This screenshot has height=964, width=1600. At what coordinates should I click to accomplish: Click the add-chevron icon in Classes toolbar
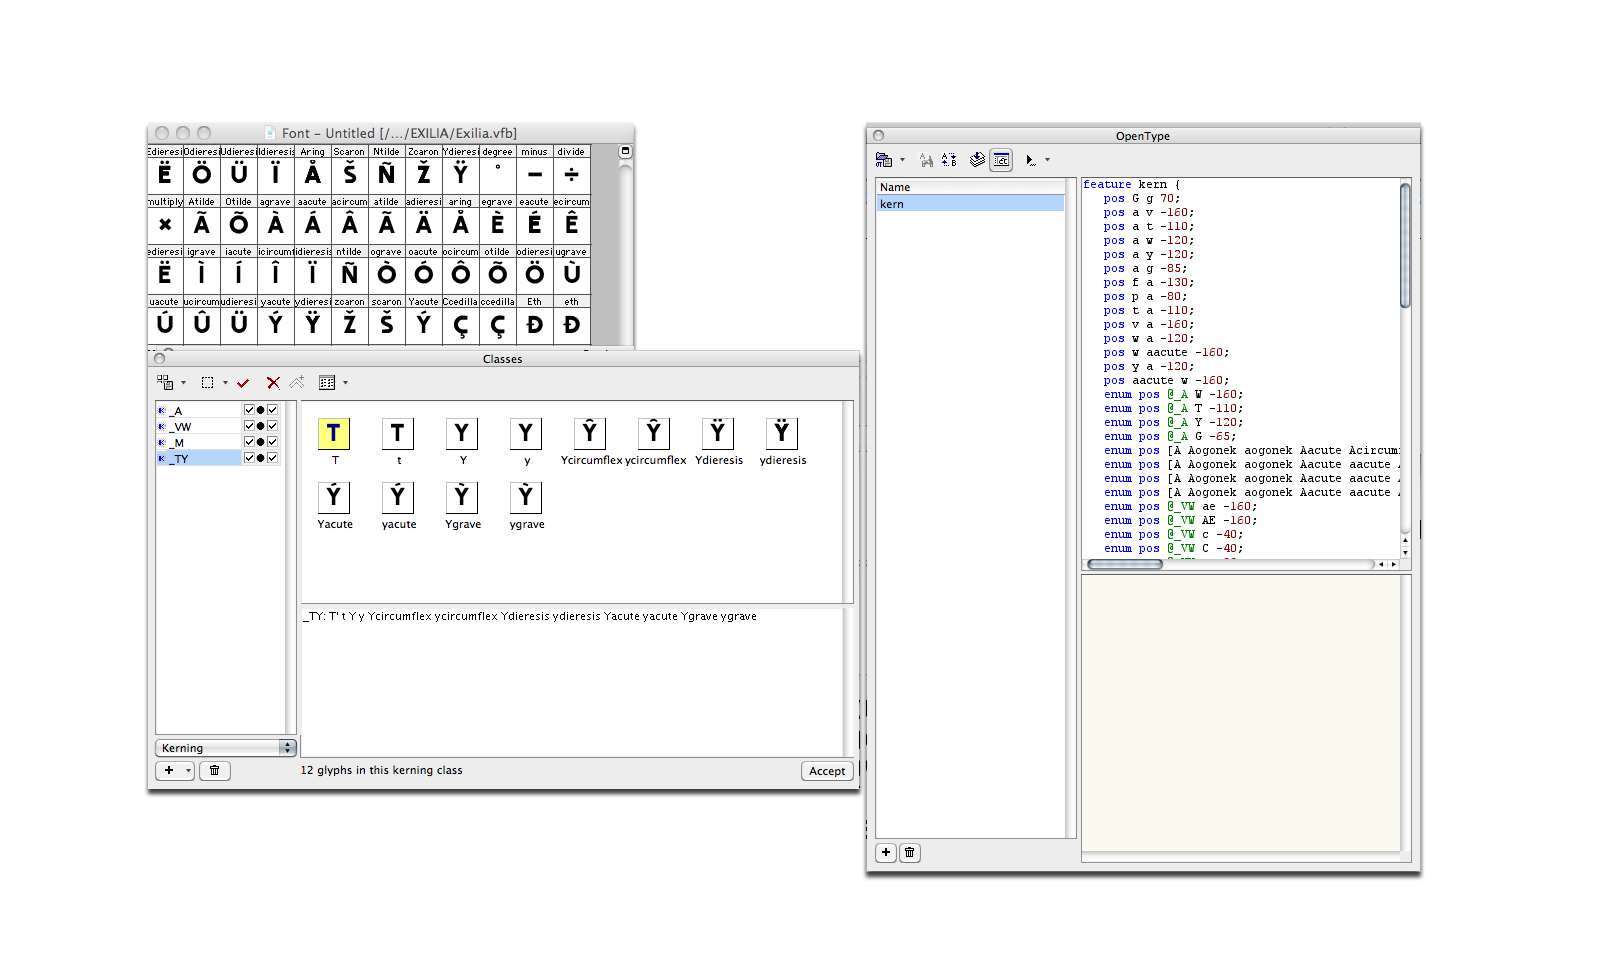click(297, 382)
